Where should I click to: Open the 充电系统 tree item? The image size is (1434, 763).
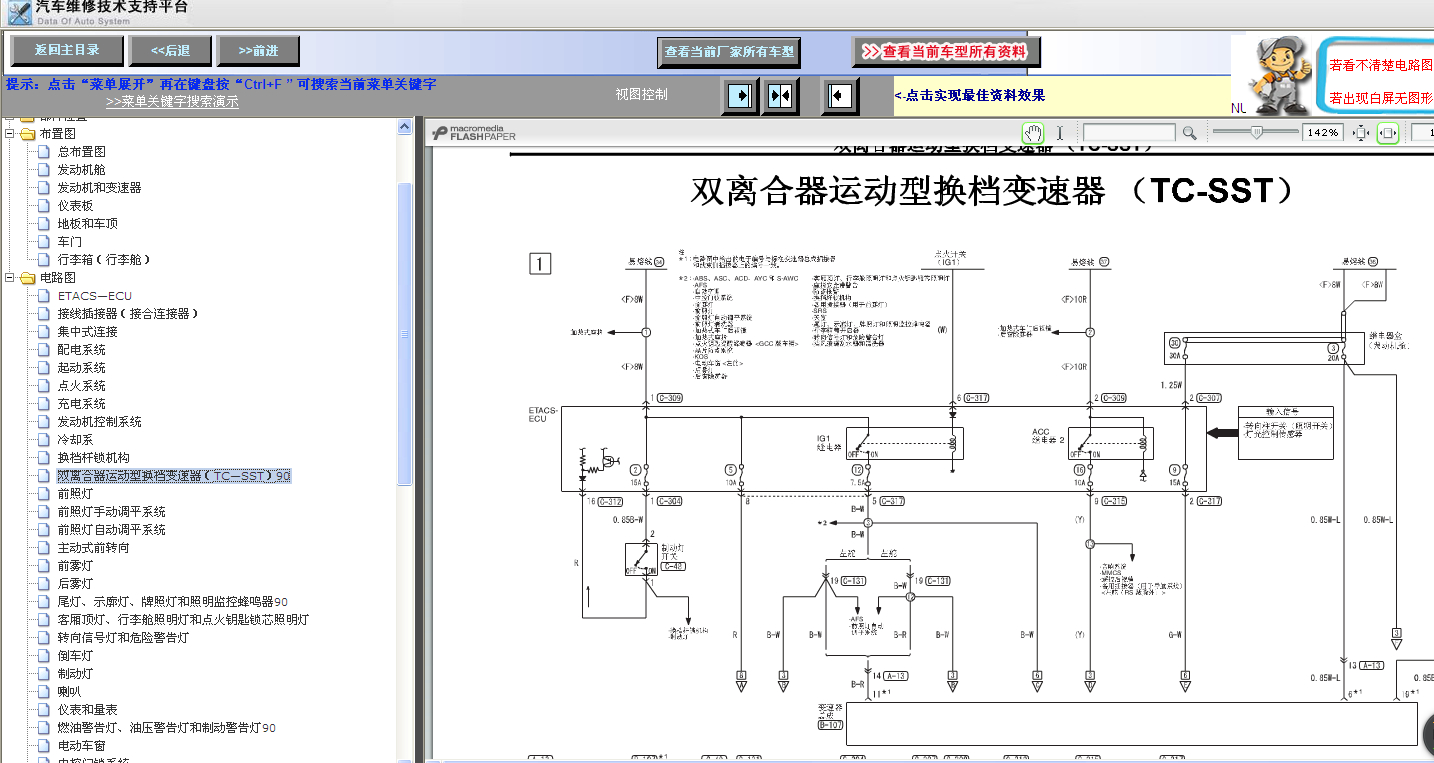(x=82, y=404)
